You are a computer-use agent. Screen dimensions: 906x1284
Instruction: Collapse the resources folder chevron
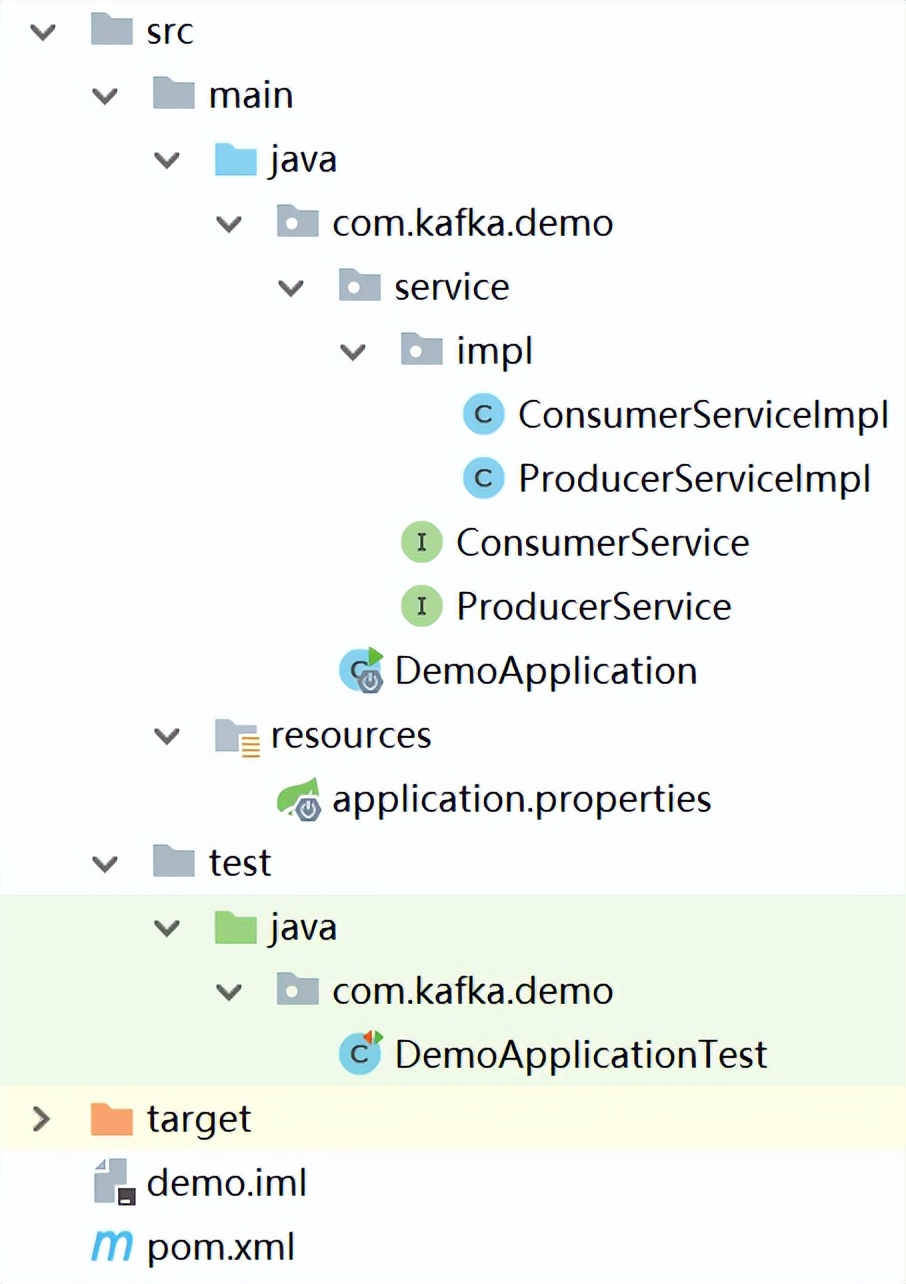click(167, 736)
